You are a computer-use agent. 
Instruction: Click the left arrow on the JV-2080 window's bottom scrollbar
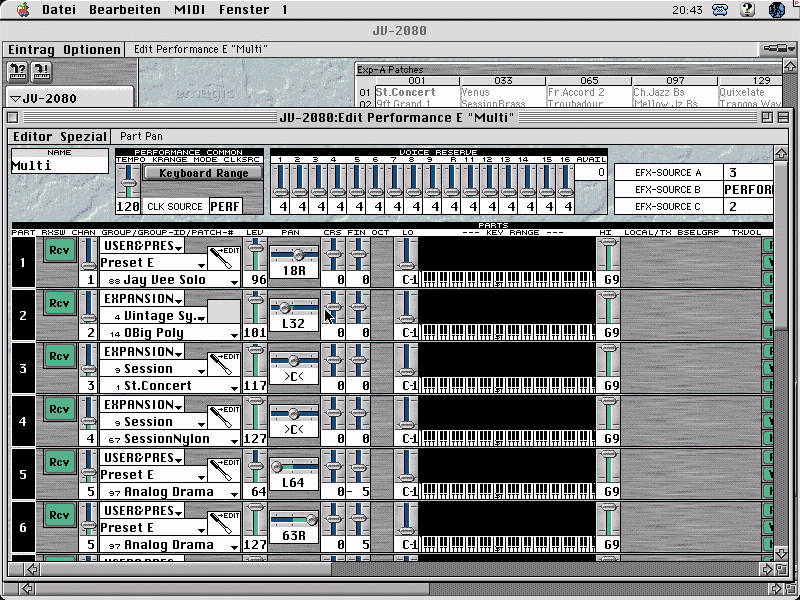click(27, 589)
